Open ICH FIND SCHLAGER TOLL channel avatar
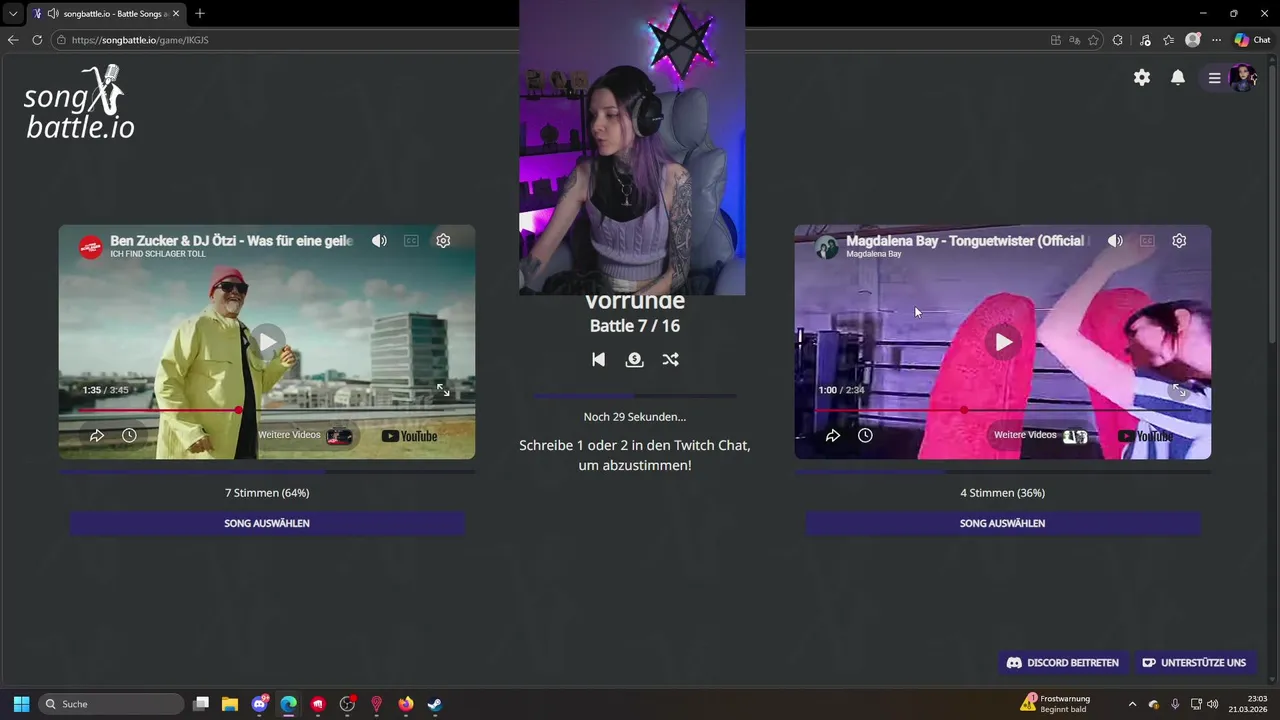 pyautogui.click(x=91, y=246)
